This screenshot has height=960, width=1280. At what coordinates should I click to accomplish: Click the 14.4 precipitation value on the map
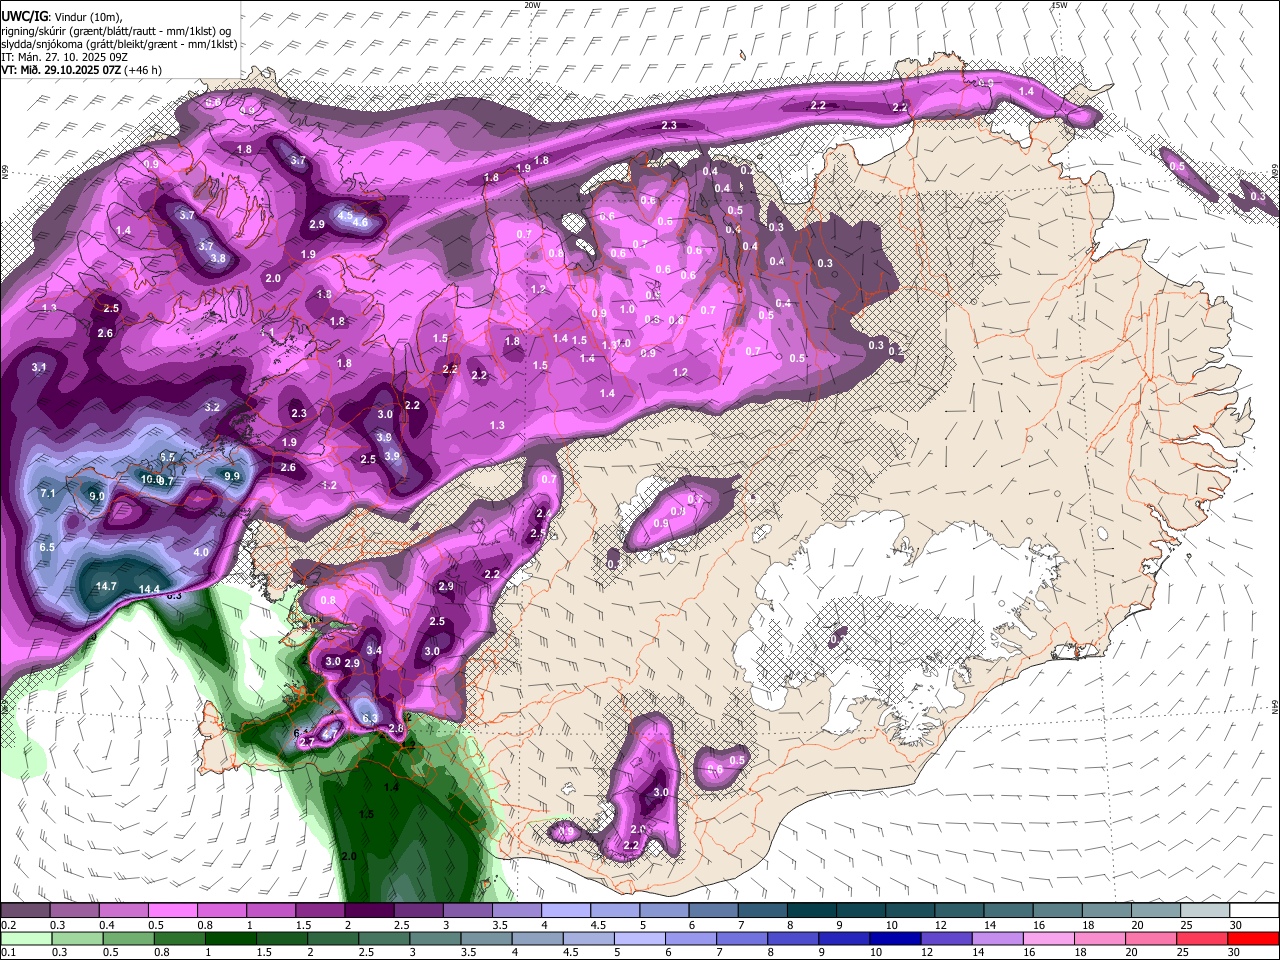coord(150,589)
